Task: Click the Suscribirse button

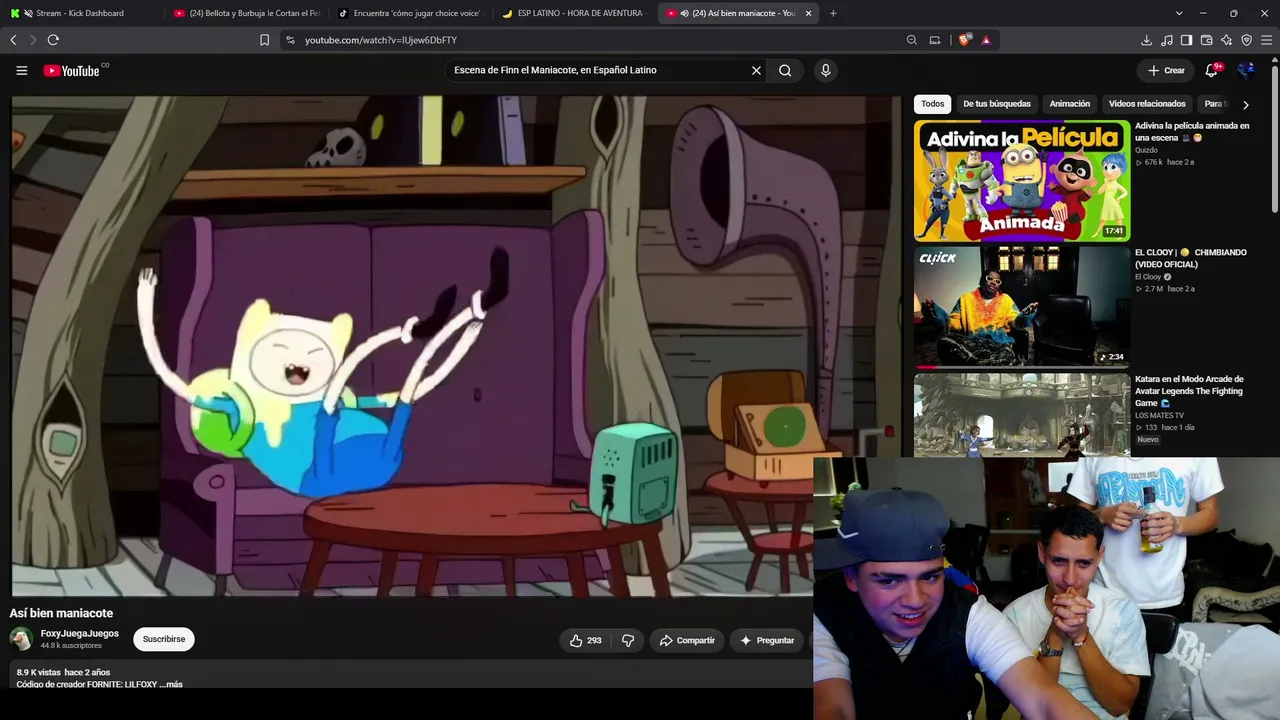Action: (x=164, y=639)
